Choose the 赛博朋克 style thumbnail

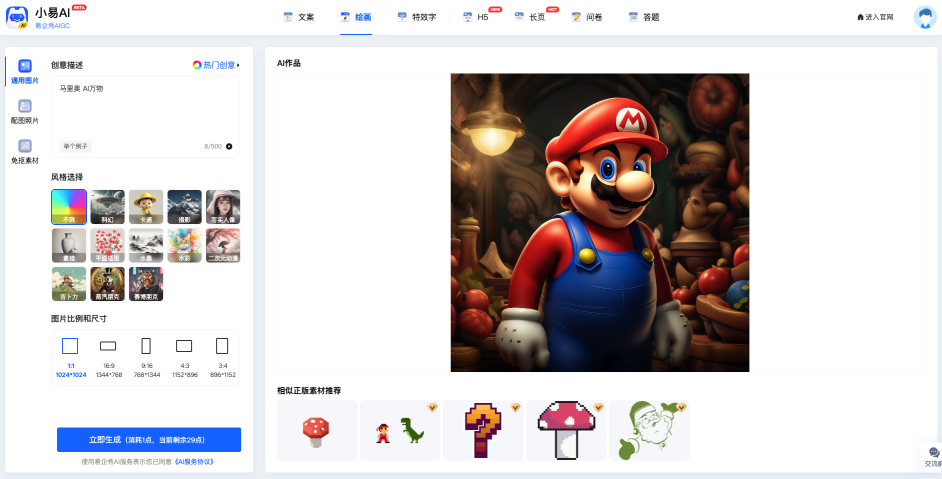pyautogui.click(x=146, y=284)
